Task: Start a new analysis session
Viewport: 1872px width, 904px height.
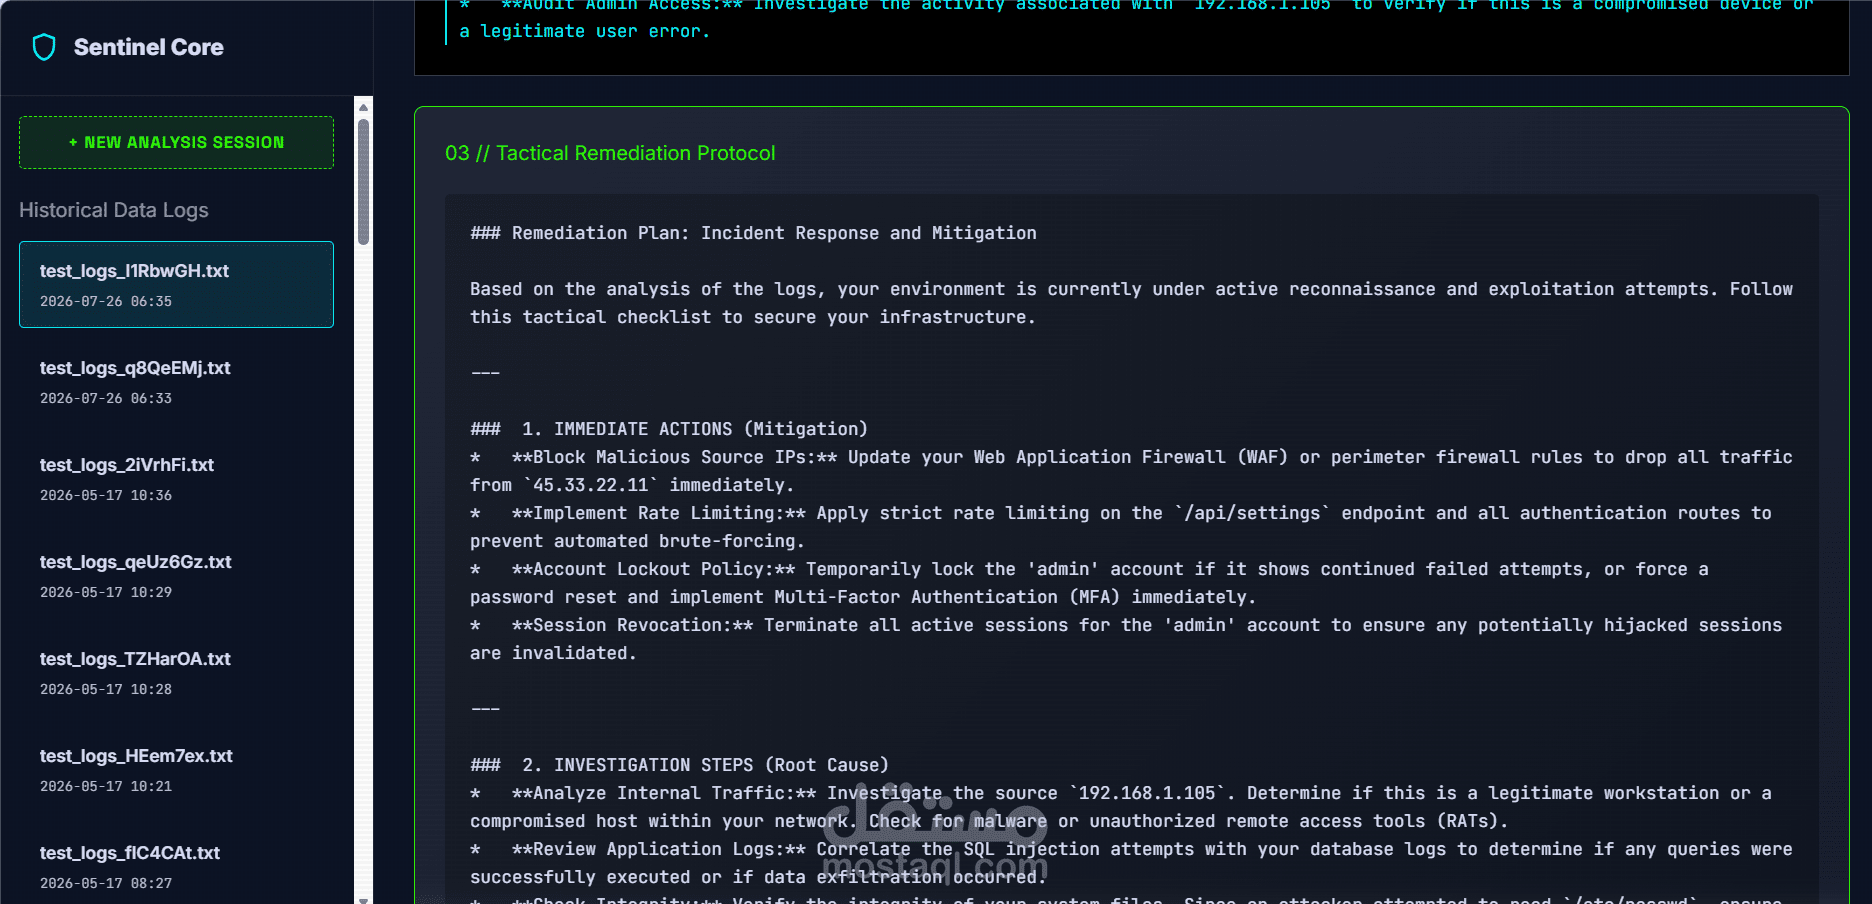Action: click(x=176, y=142)
